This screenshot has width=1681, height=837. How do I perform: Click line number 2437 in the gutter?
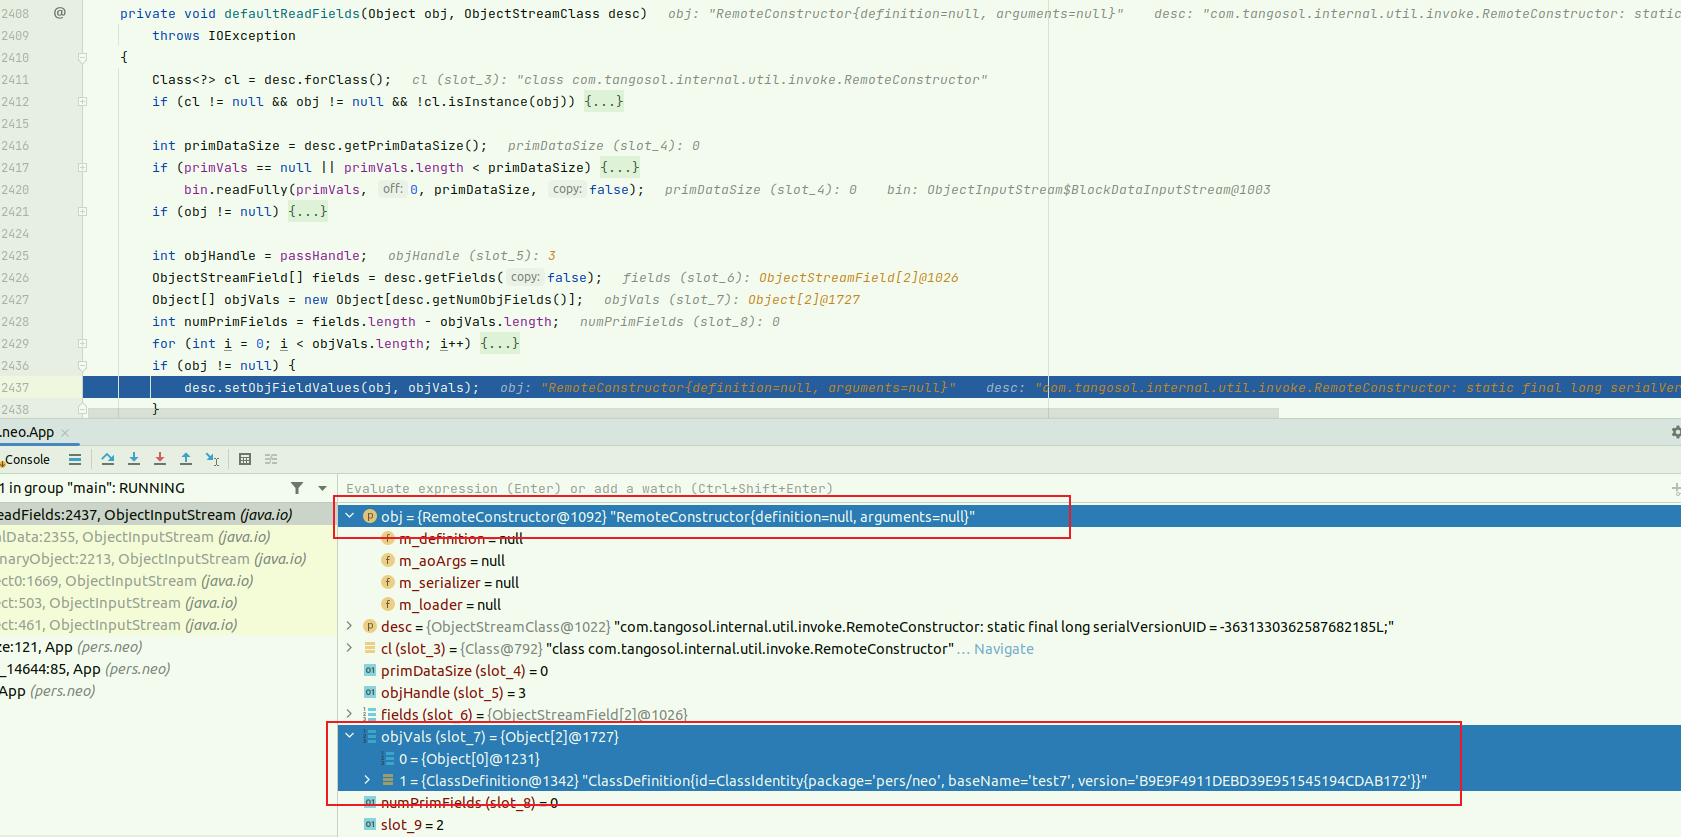coord(15,388)
